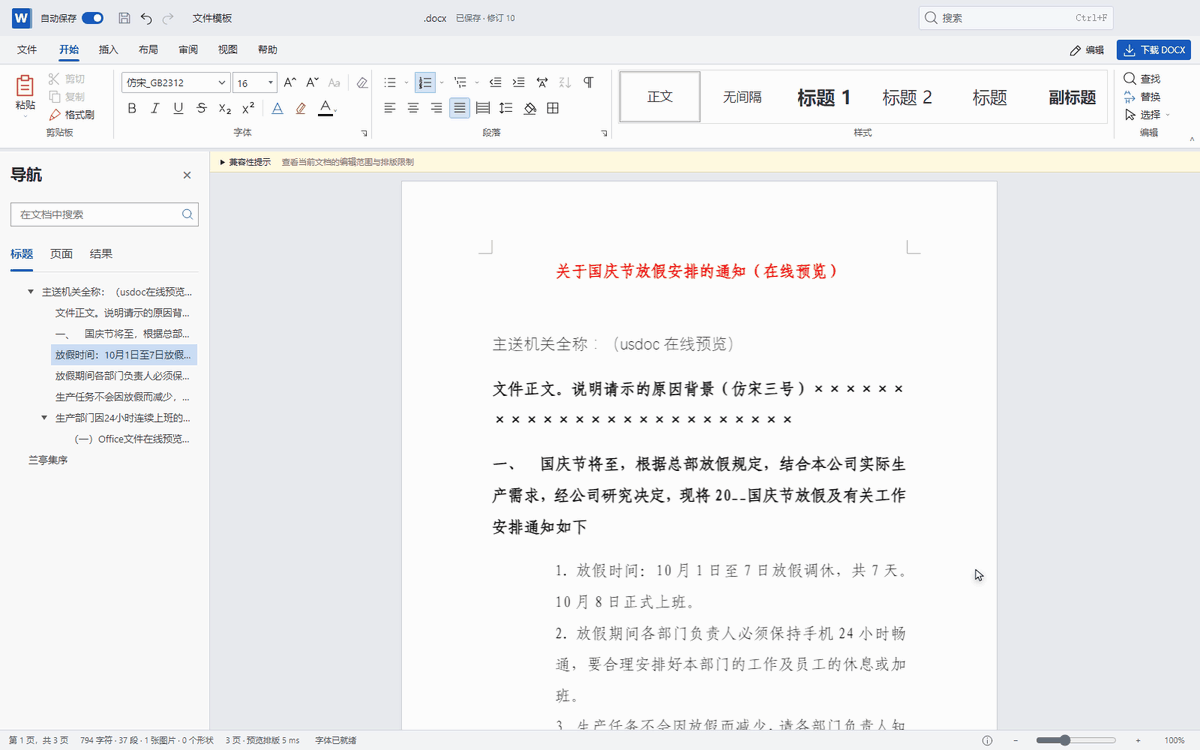Align text right
This screenshot has height=750, width=1200.
[436, 108]
